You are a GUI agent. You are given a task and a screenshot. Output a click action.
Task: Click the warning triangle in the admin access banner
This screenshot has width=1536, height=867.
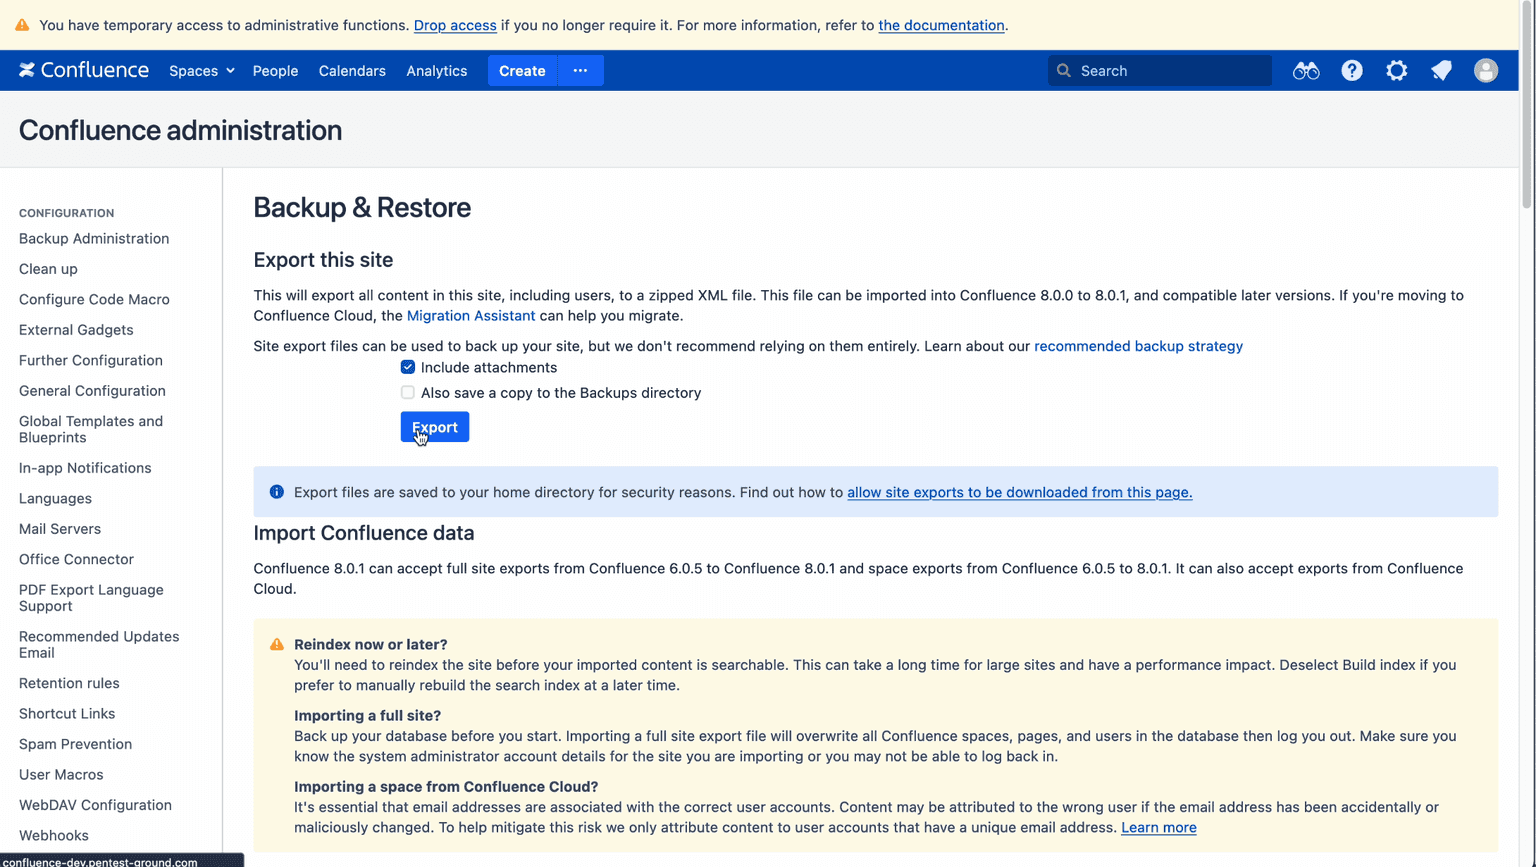pos(21,24)
